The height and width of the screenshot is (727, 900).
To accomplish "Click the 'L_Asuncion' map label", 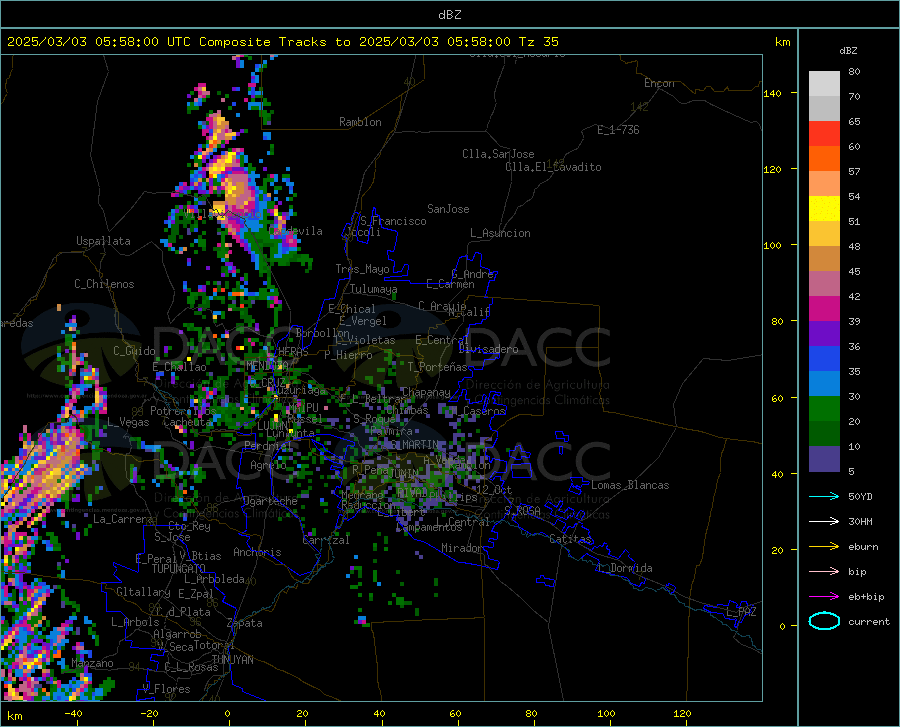I will (500, 233).
